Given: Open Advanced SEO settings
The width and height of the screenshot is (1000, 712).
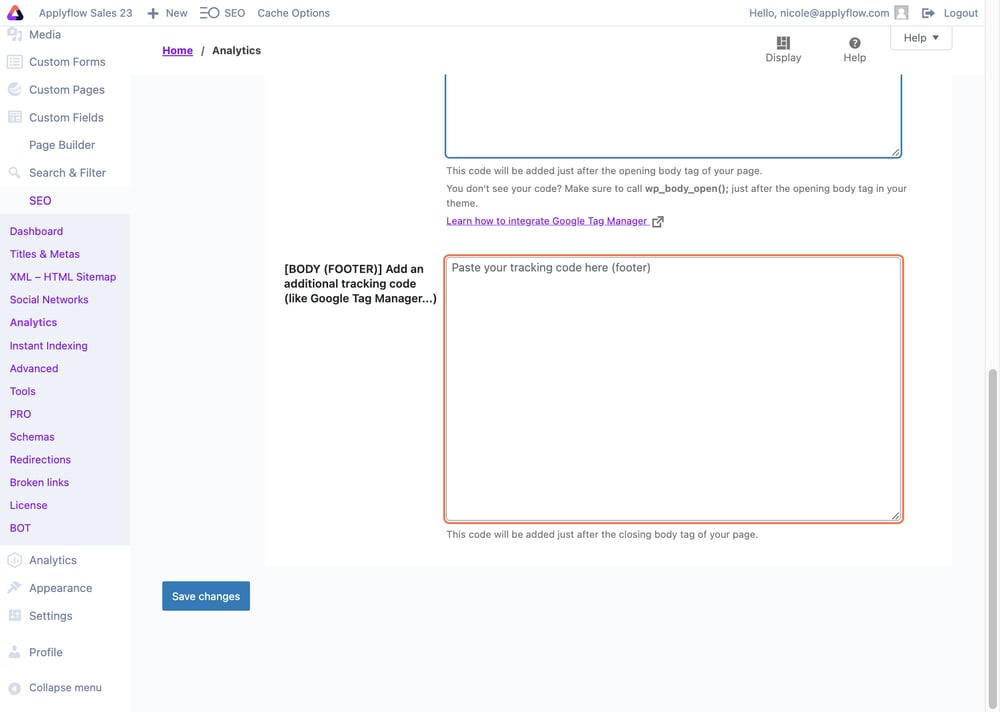Looking at the screenshot, I should [34, 368].
